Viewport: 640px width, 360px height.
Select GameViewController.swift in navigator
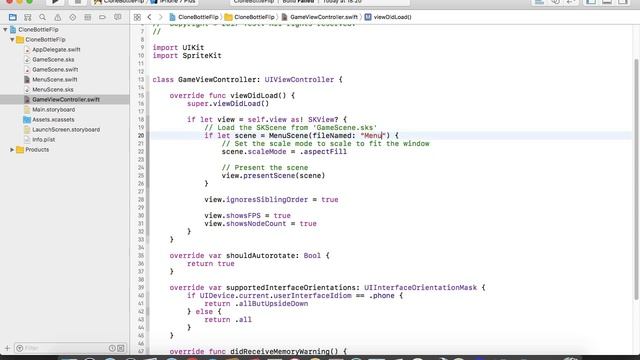[65, 100]
